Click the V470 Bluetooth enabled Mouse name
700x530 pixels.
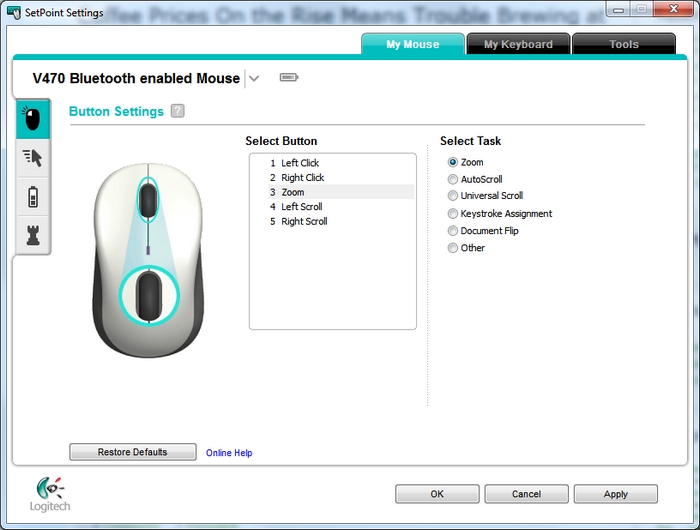click(x=136, y=78)
